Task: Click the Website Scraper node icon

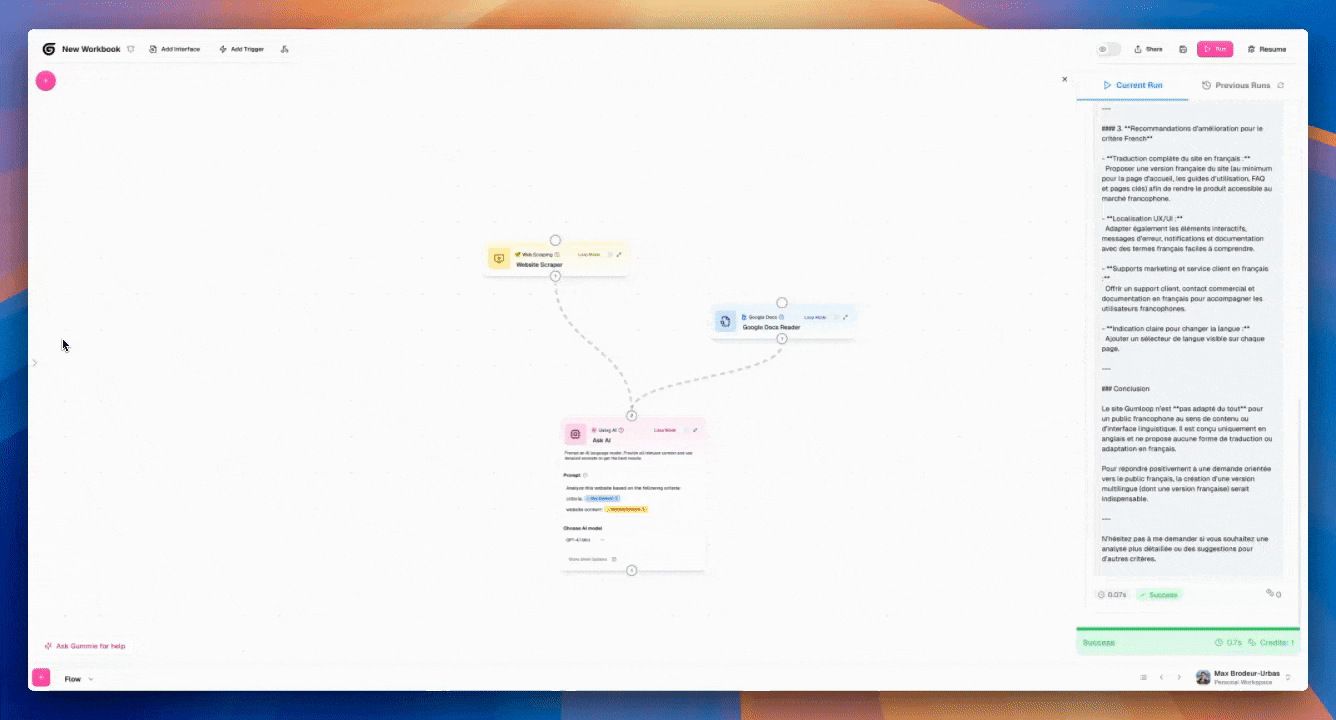Action: click(x=499, y=259)
